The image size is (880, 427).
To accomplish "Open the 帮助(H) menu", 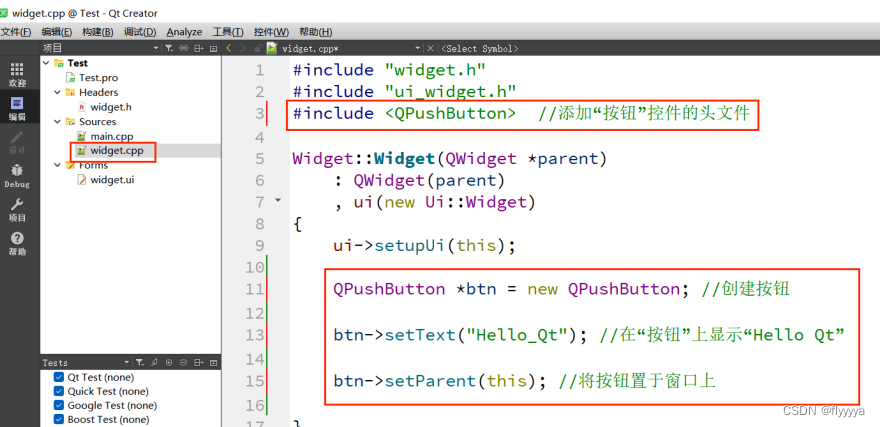I will tap(315, 32).
